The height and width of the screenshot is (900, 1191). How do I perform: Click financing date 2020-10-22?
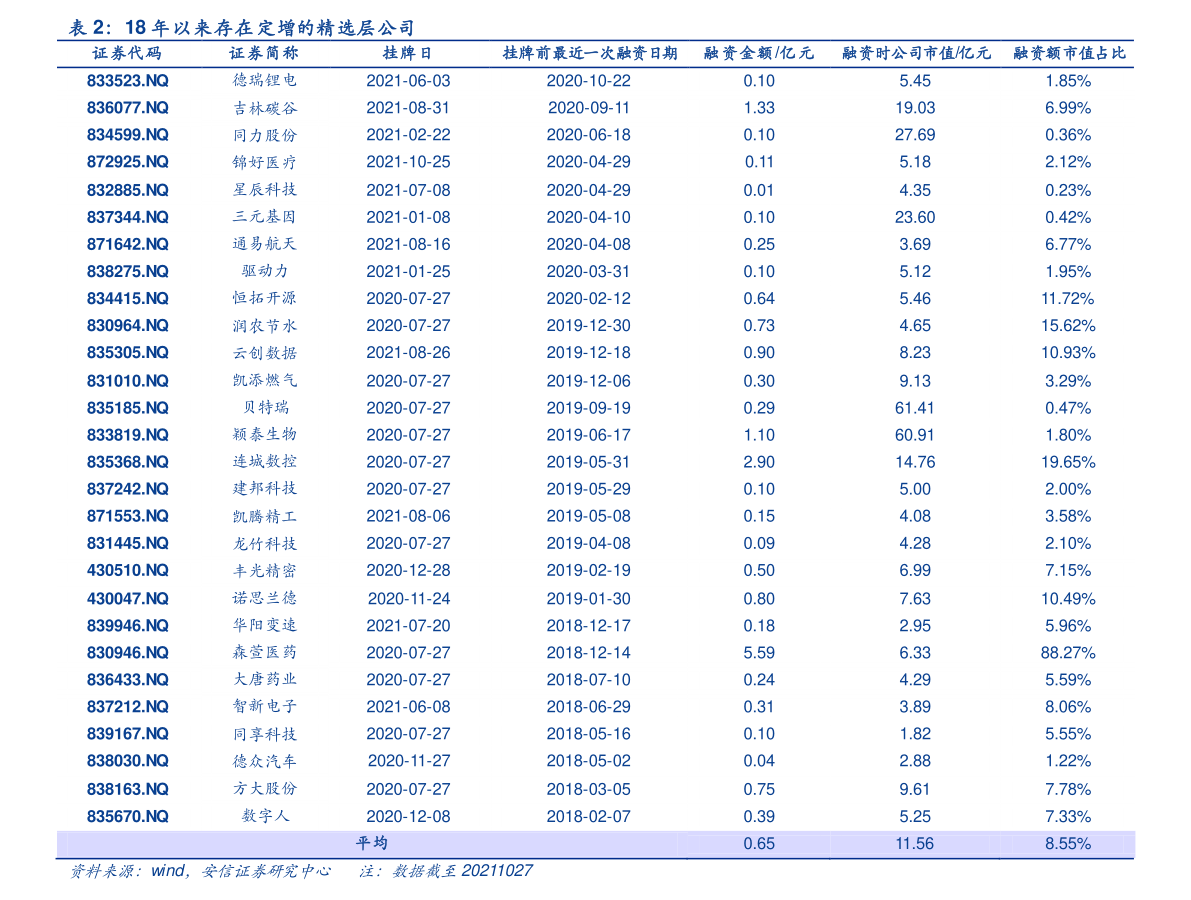tap(589, 81)
